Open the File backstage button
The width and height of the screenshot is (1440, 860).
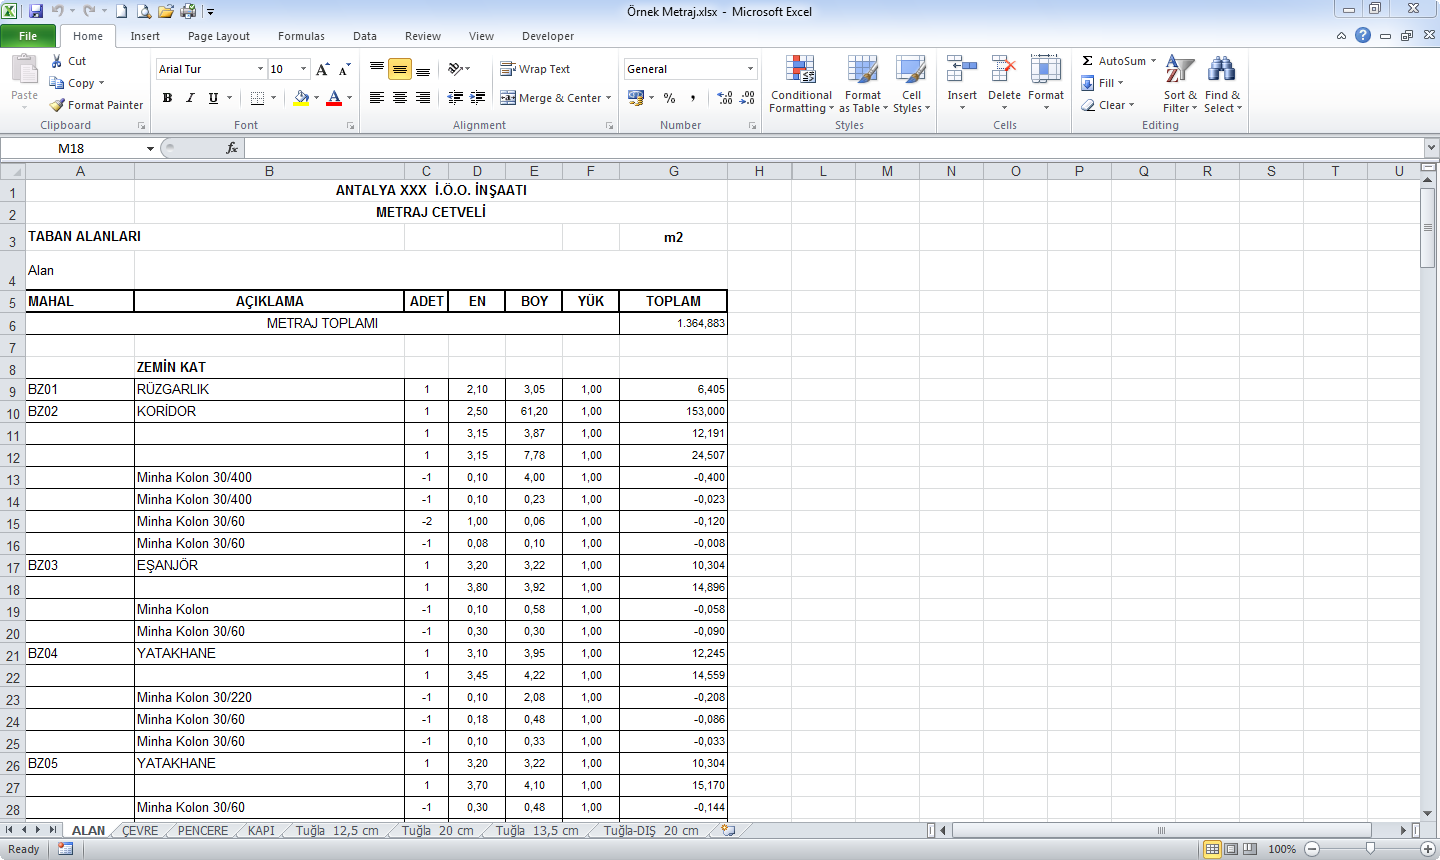click(28, 36)
